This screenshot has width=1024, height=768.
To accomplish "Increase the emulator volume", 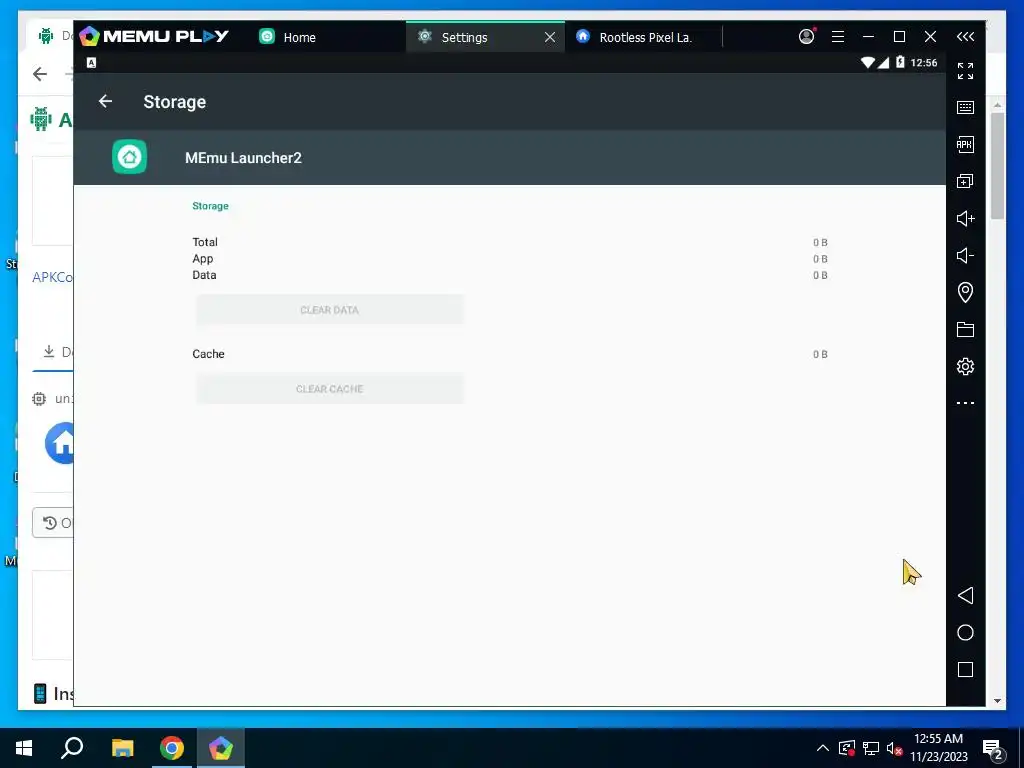I will point(965,218).
